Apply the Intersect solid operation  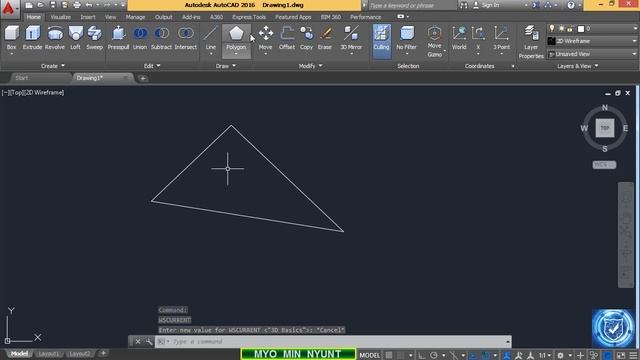tap(186, 38)
